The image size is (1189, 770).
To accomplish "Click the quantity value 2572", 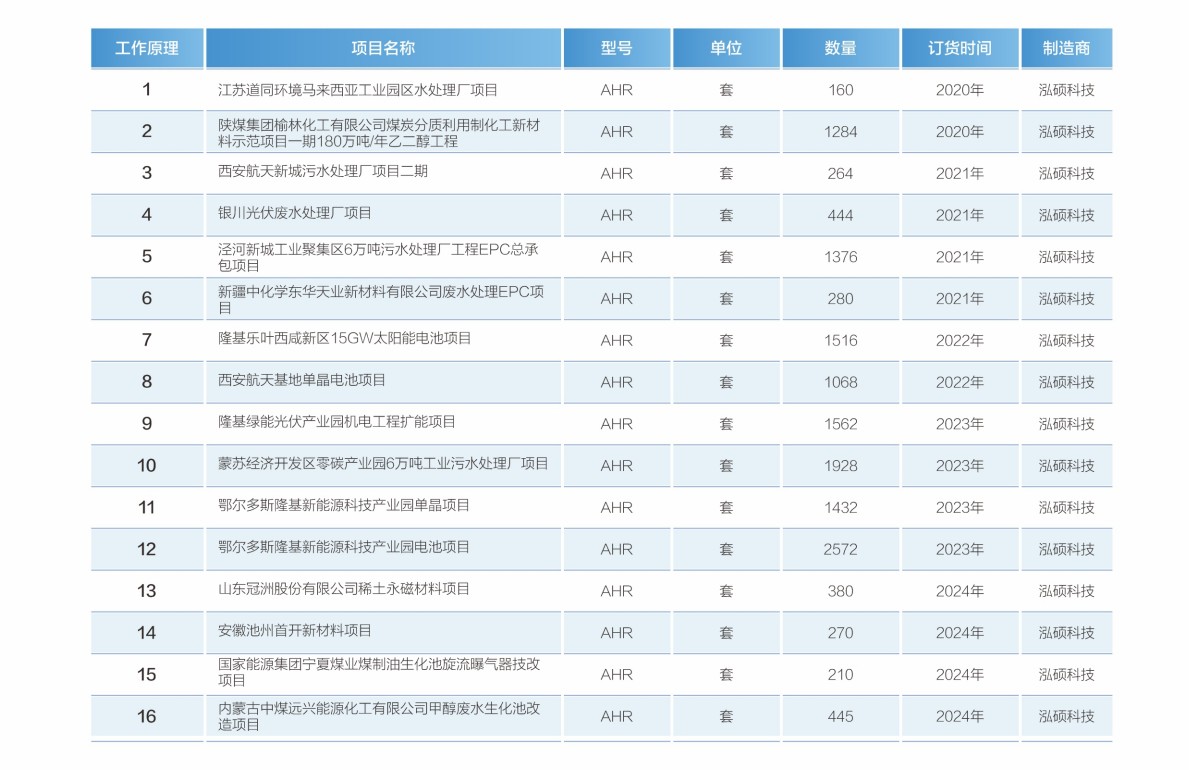I will point(840,549).
